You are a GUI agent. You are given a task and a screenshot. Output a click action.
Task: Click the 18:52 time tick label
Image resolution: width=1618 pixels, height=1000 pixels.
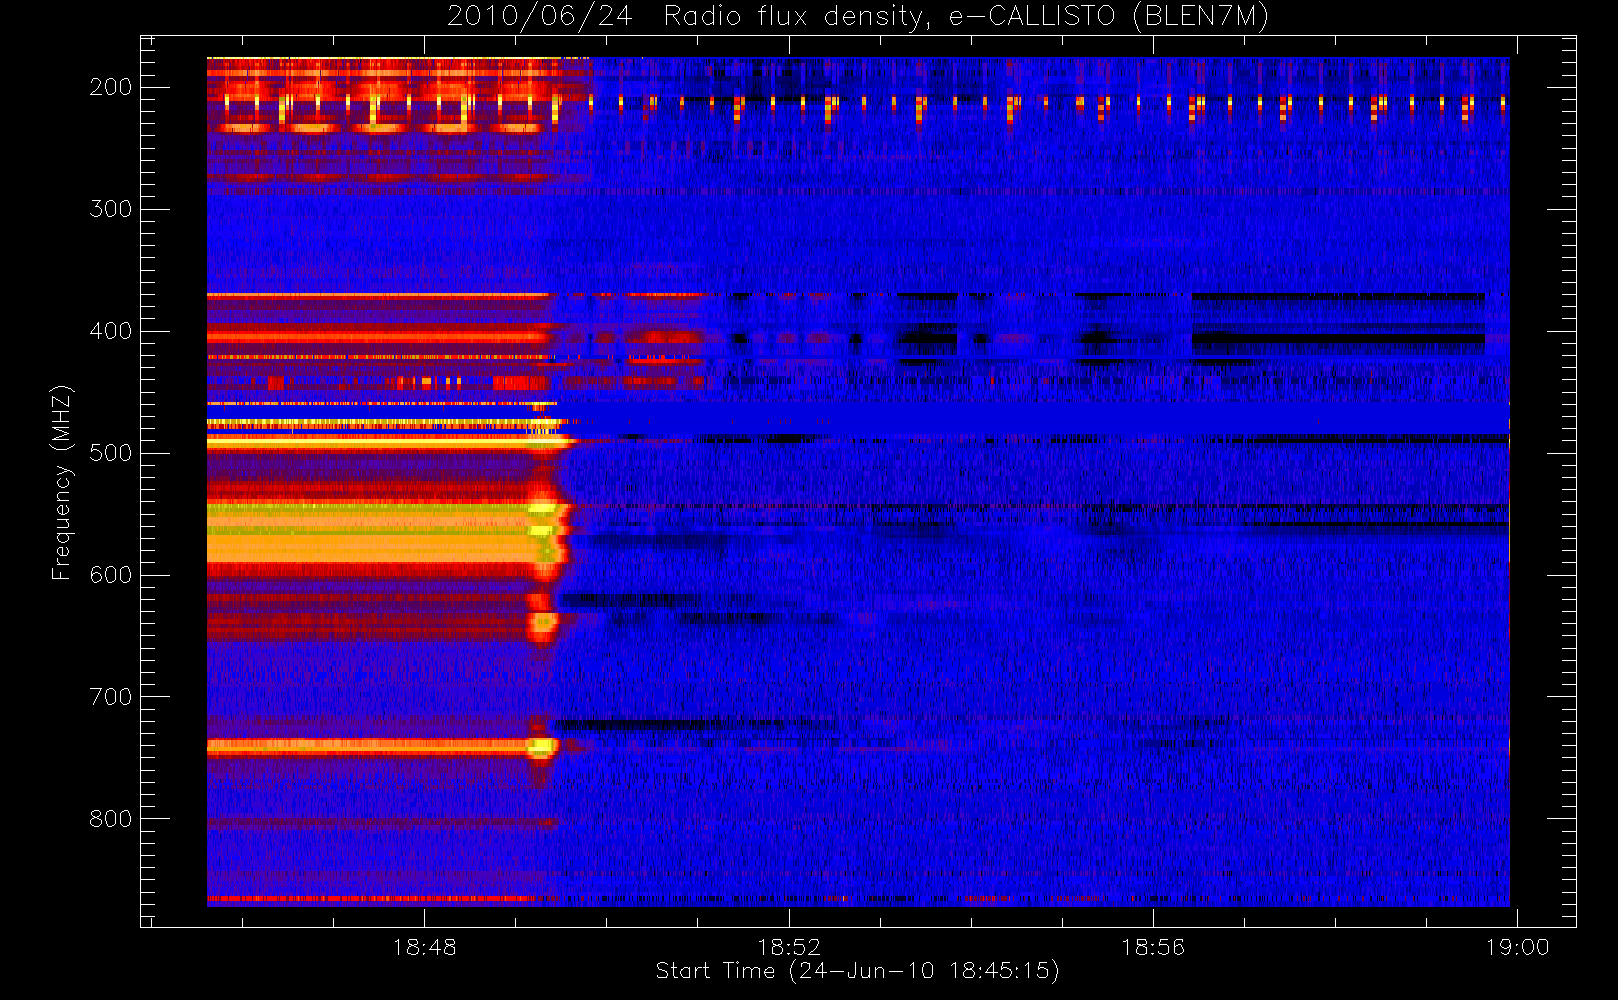point(788,947)
